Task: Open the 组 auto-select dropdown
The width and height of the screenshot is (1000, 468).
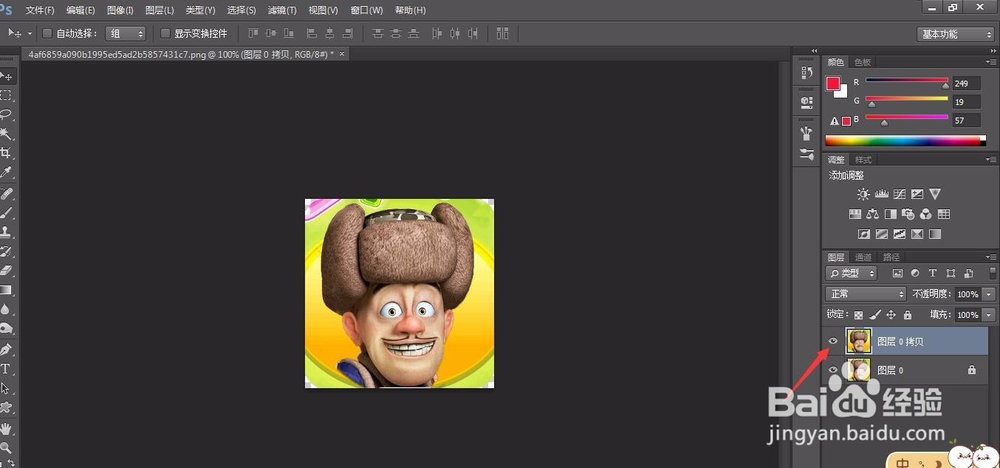Action: point(126,33)
